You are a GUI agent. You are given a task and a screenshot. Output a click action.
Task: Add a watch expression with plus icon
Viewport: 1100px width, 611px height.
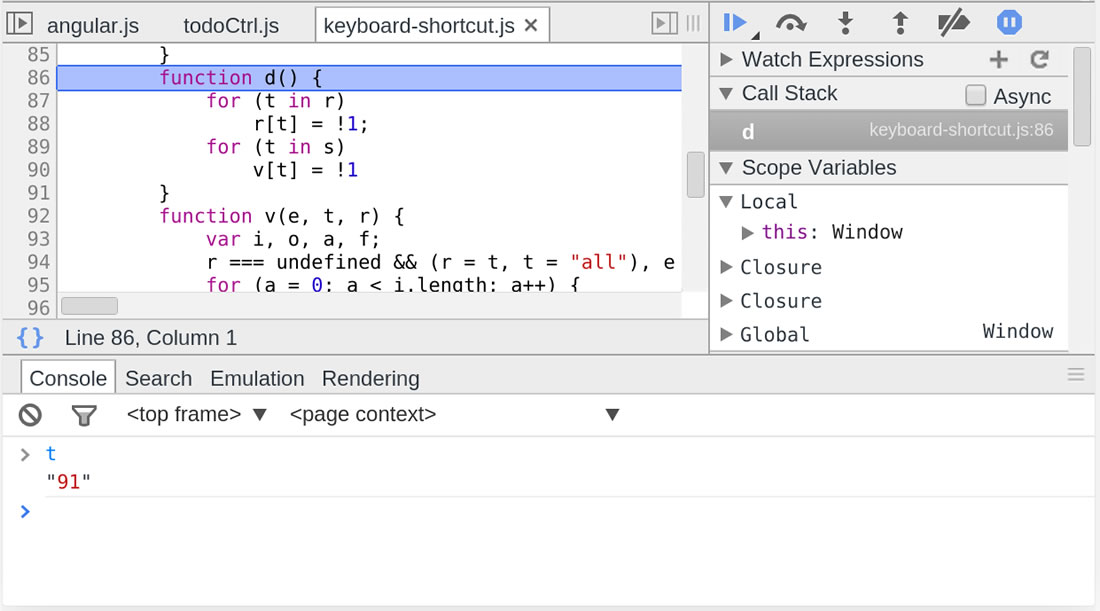tap(998, 60)
